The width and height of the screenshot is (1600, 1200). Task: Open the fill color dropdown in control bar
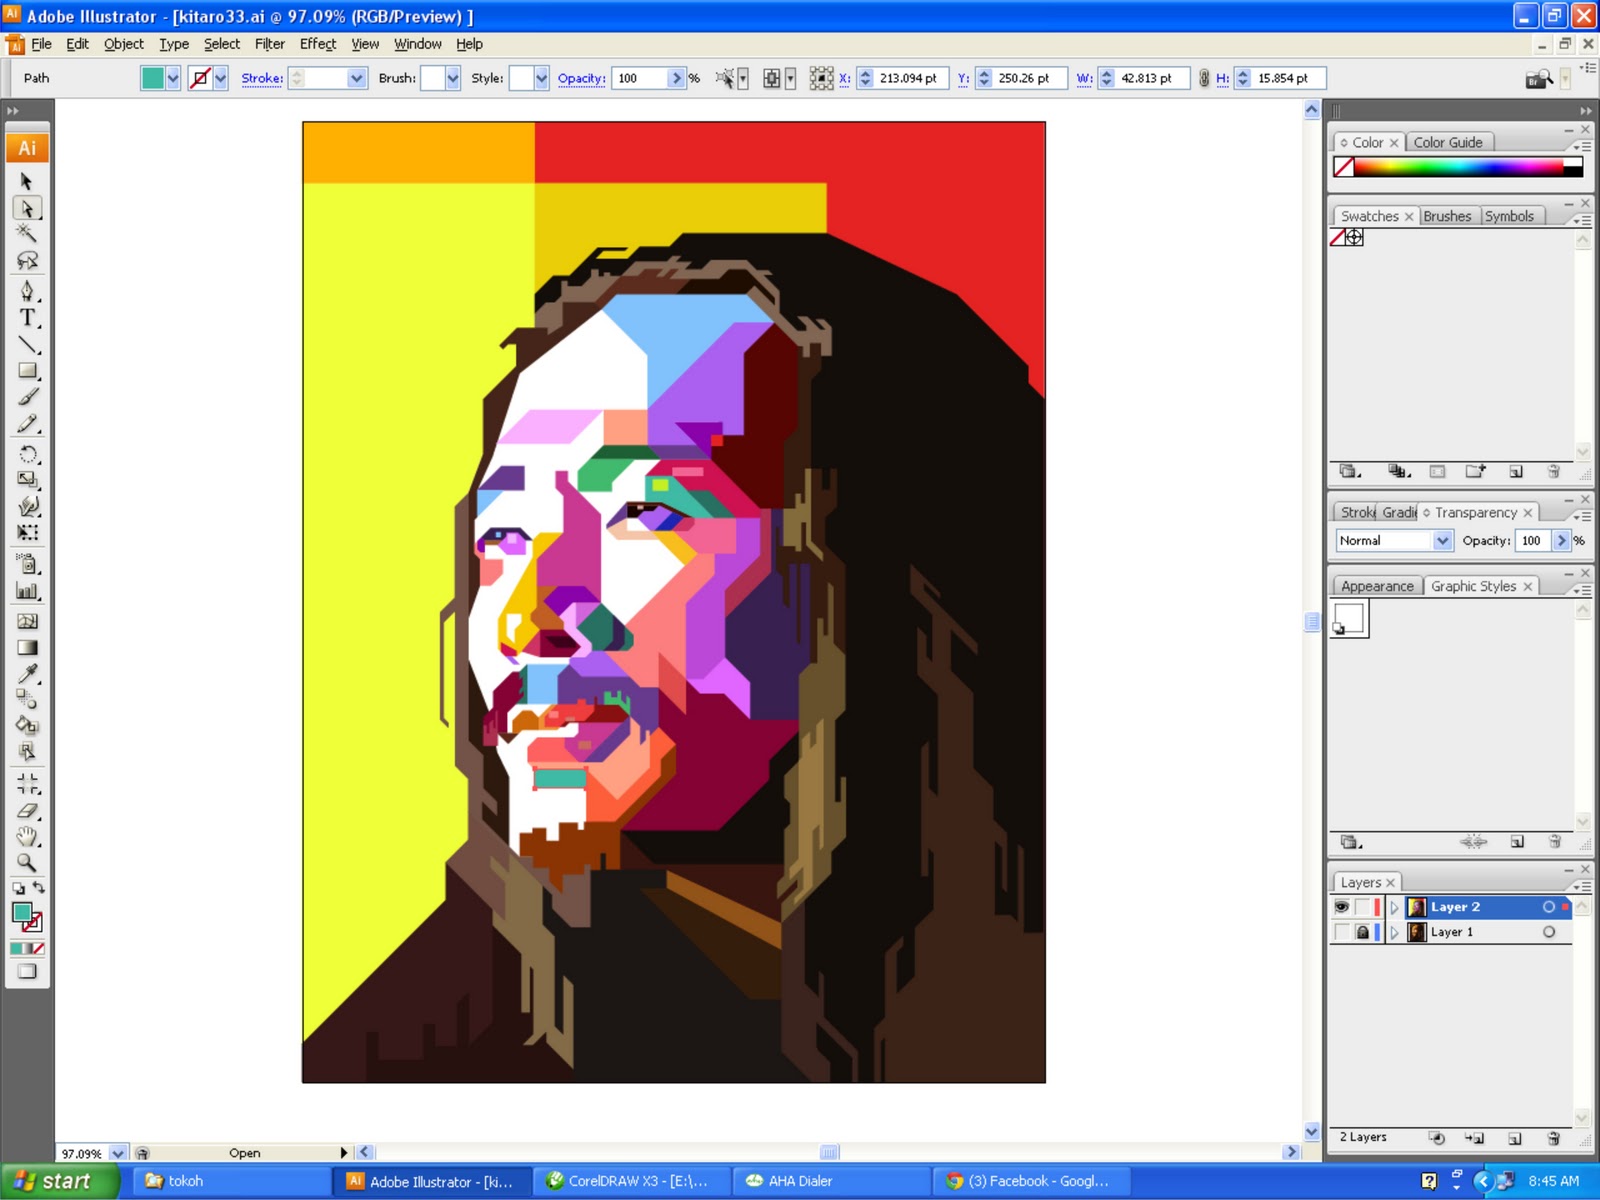click(x=173, y=78)
